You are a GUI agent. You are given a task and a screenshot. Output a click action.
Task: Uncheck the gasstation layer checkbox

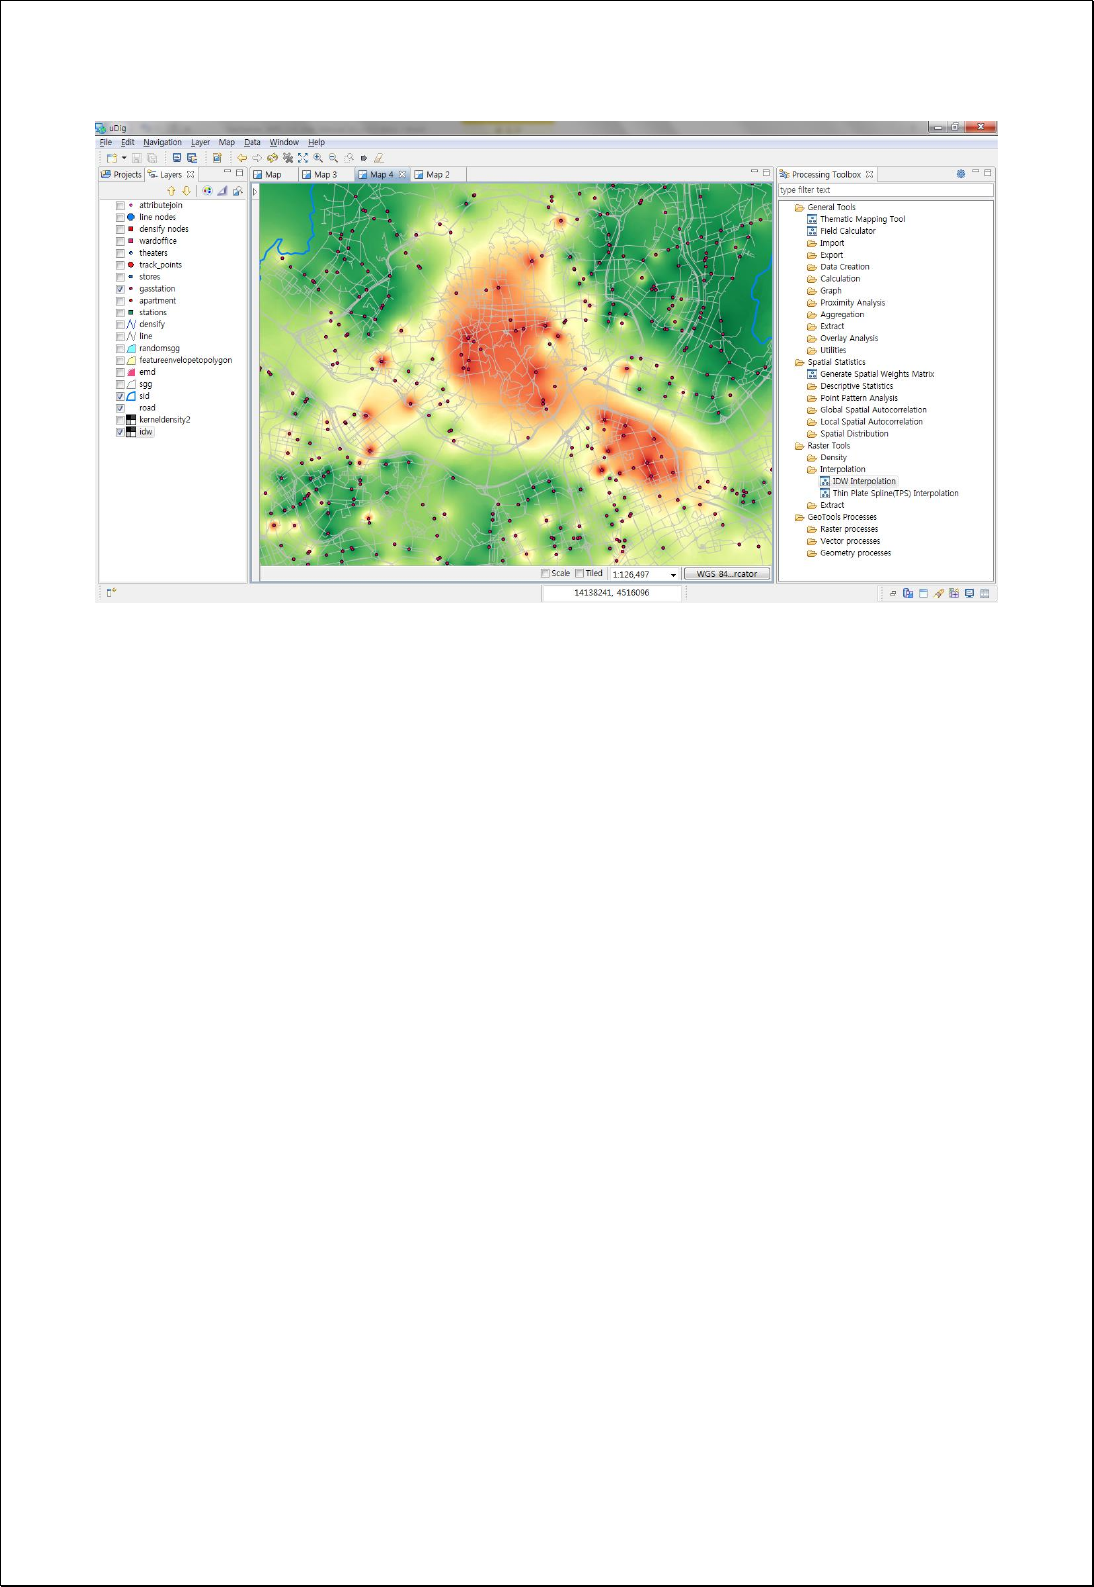coord(120,289)
